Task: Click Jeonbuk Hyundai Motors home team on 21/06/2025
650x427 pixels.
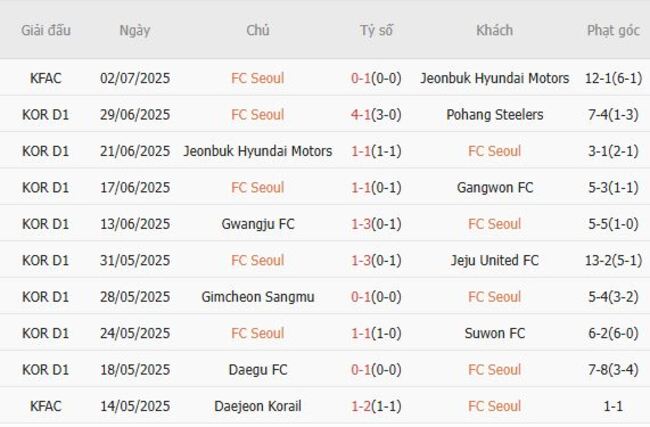Action: (x=257, y=151)
